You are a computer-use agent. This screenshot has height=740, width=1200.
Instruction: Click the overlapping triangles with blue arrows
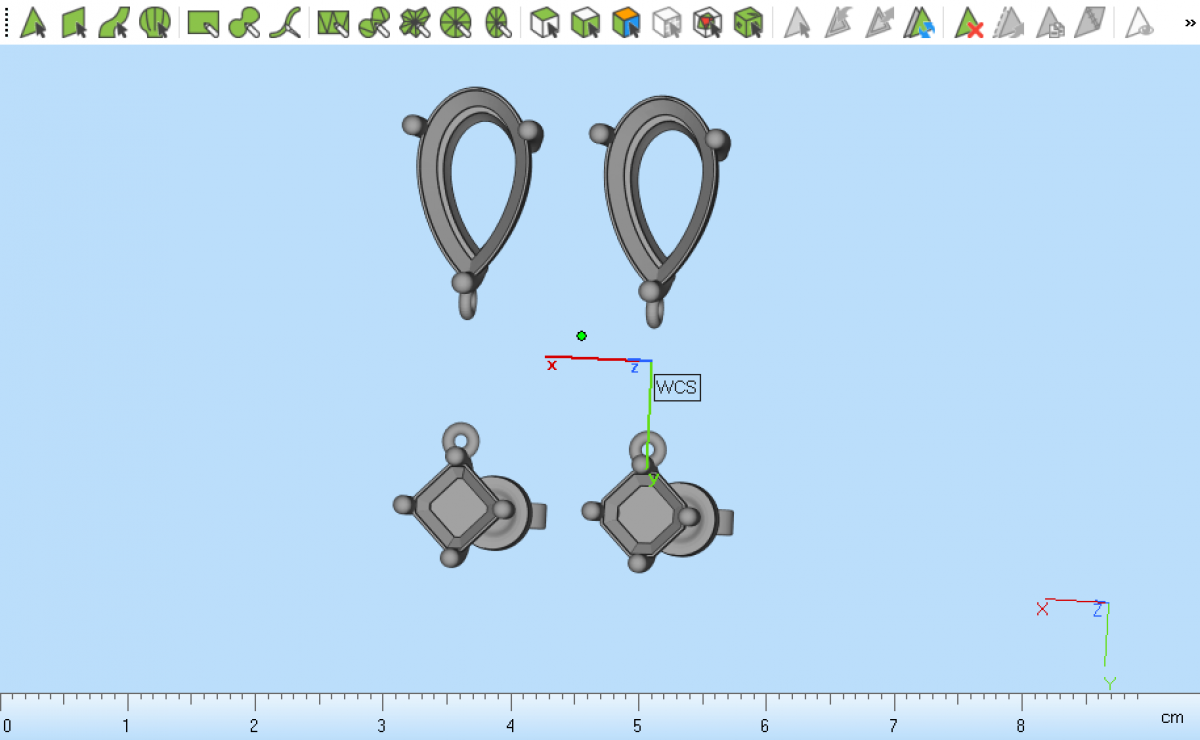click(919, 22)
